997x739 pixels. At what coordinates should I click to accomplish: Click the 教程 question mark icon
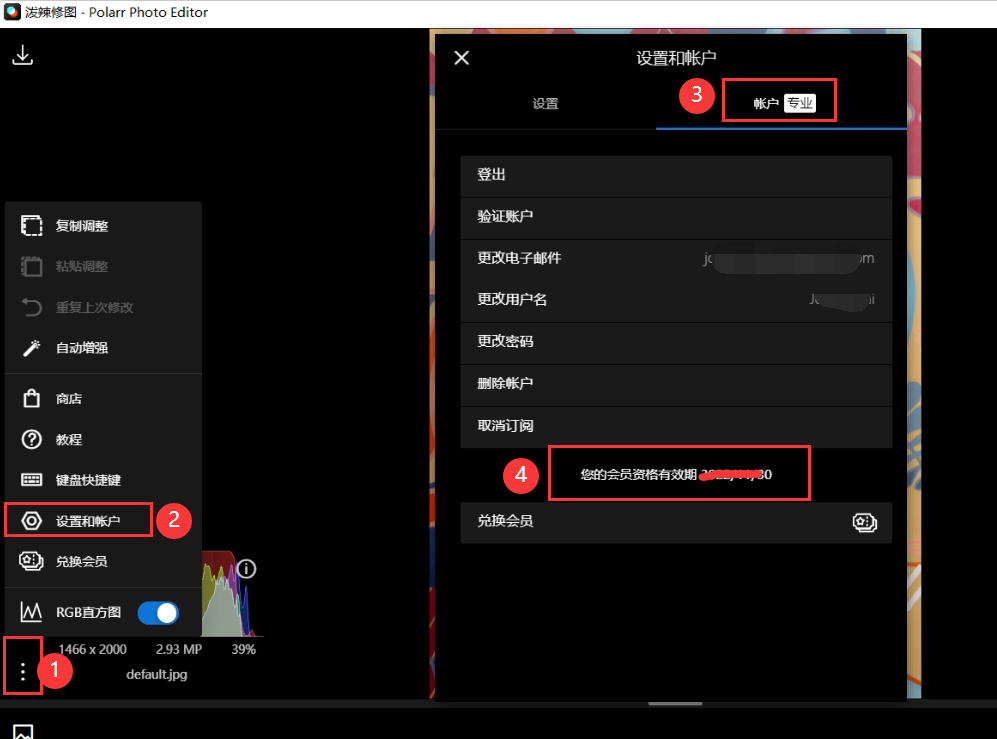(32, 439)
